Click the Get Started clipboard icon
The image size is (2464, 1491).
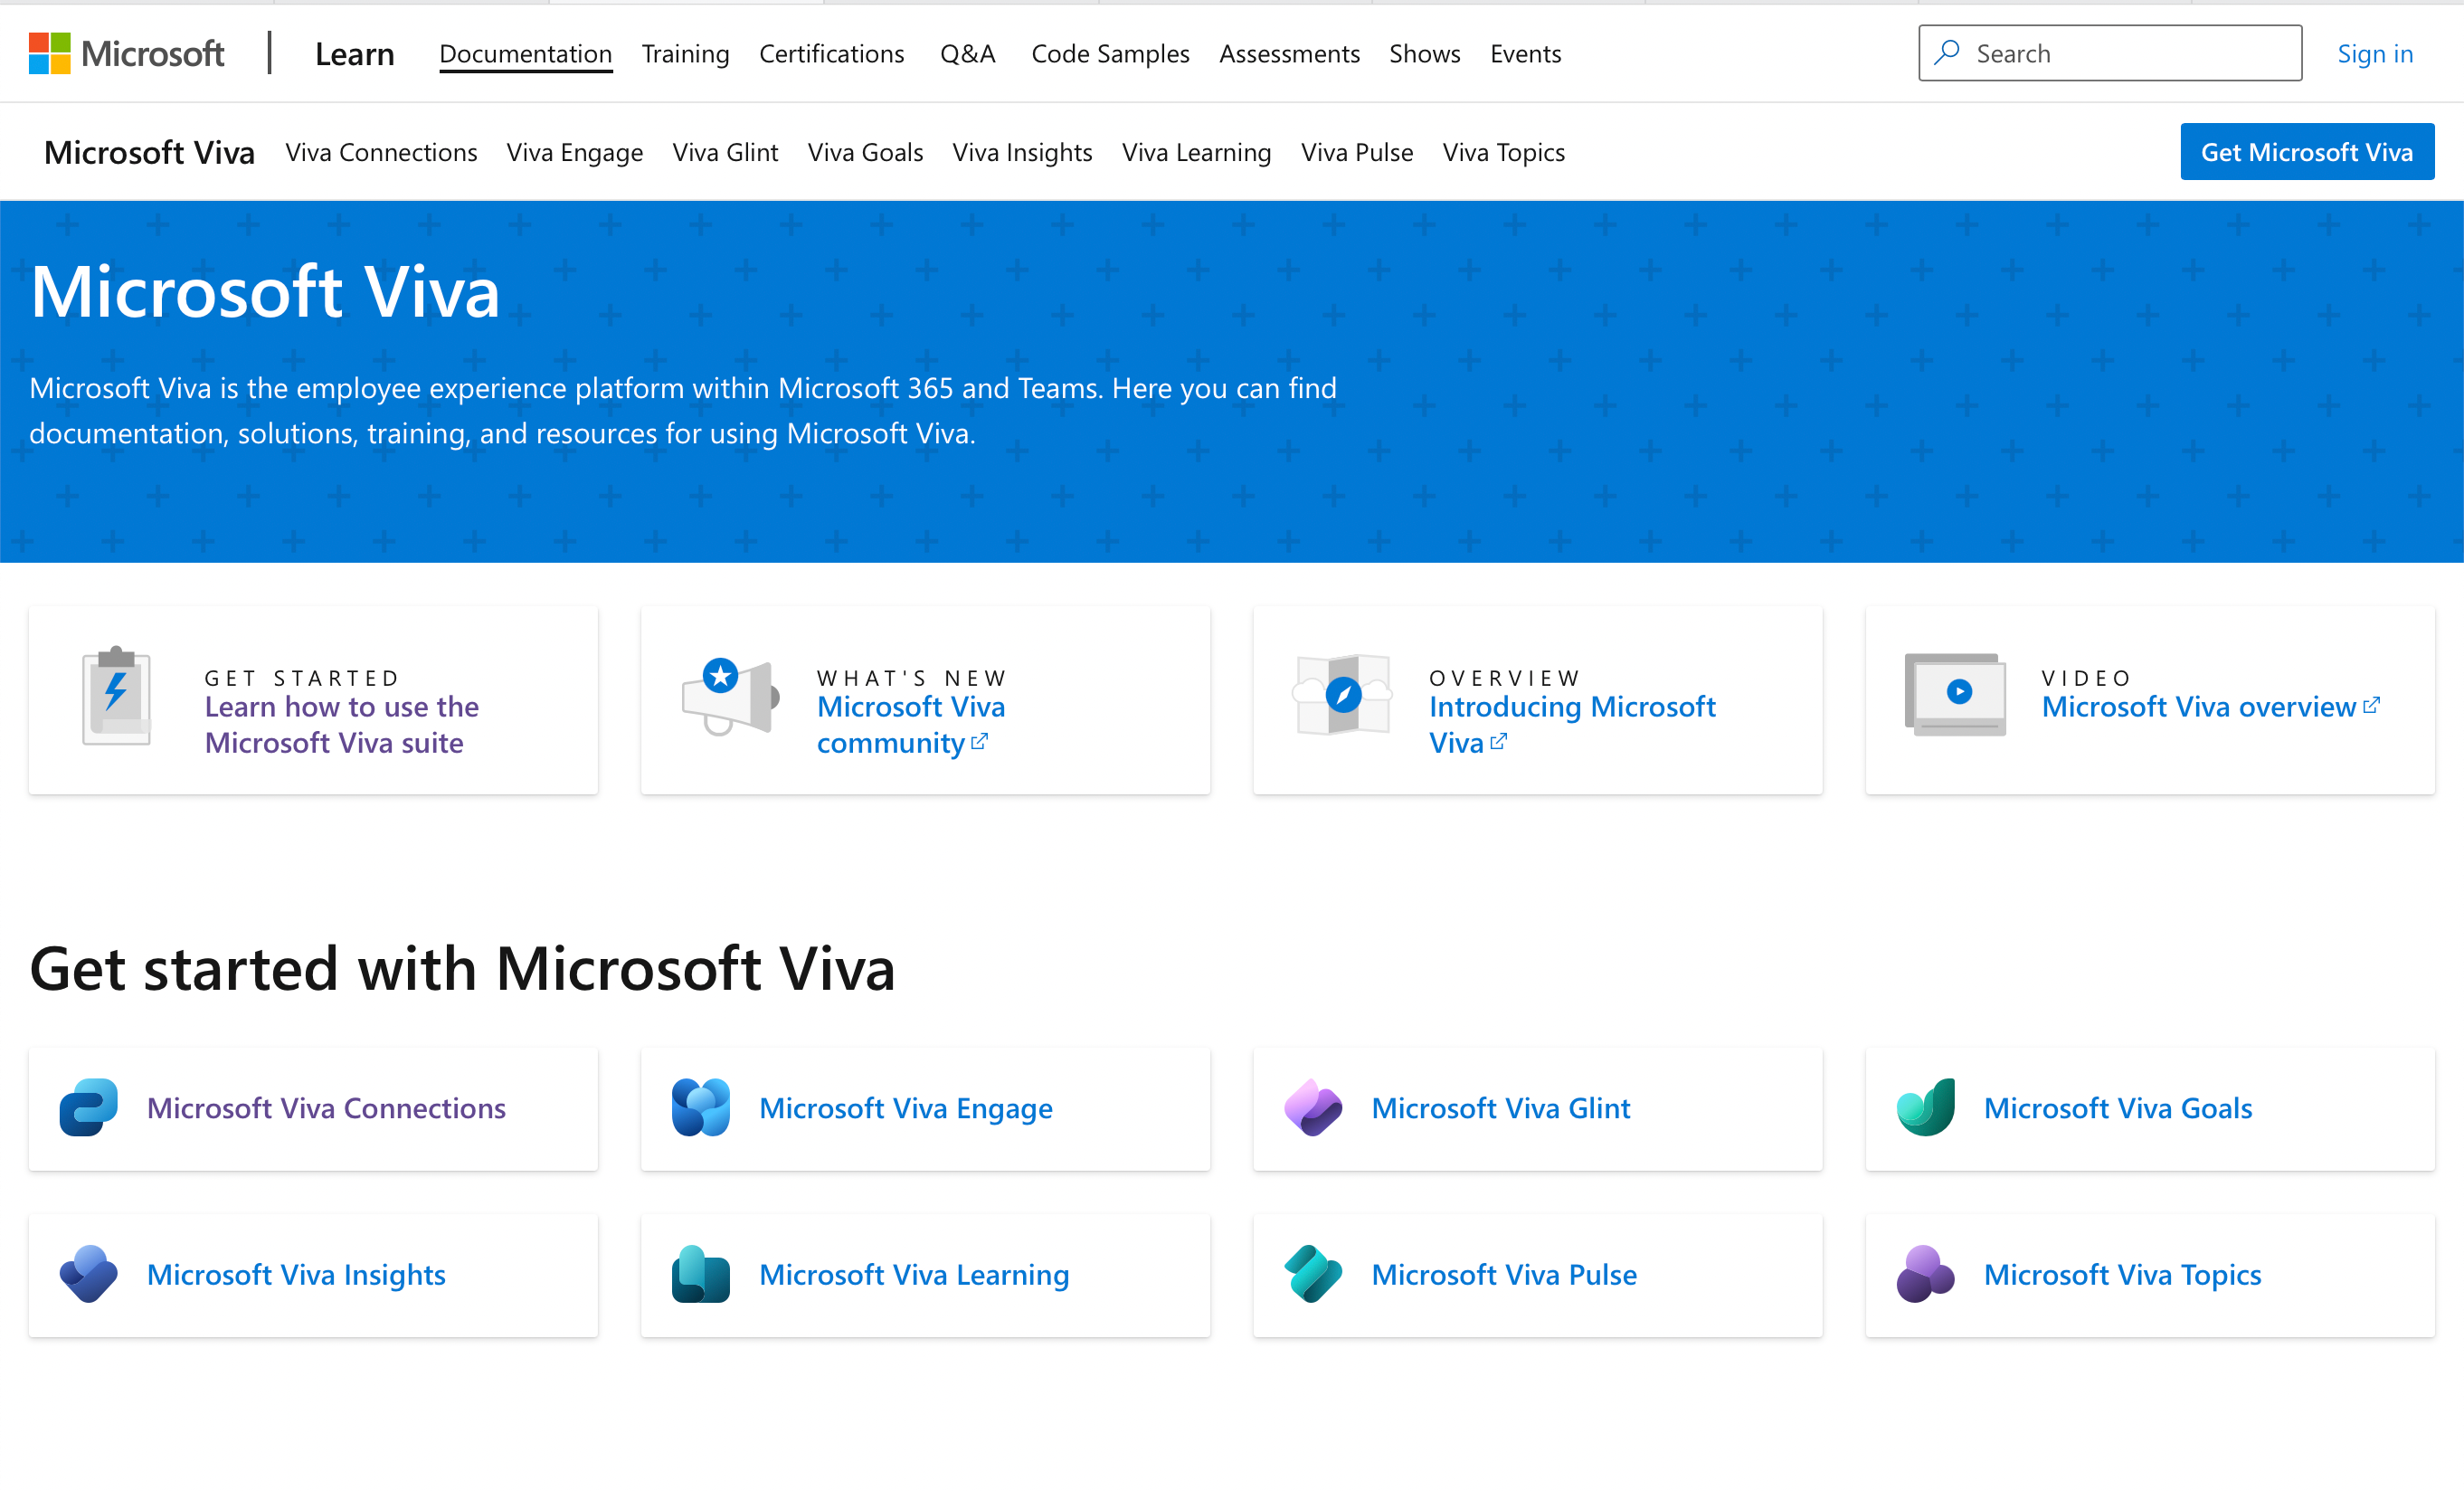click(x=117, y=696)
